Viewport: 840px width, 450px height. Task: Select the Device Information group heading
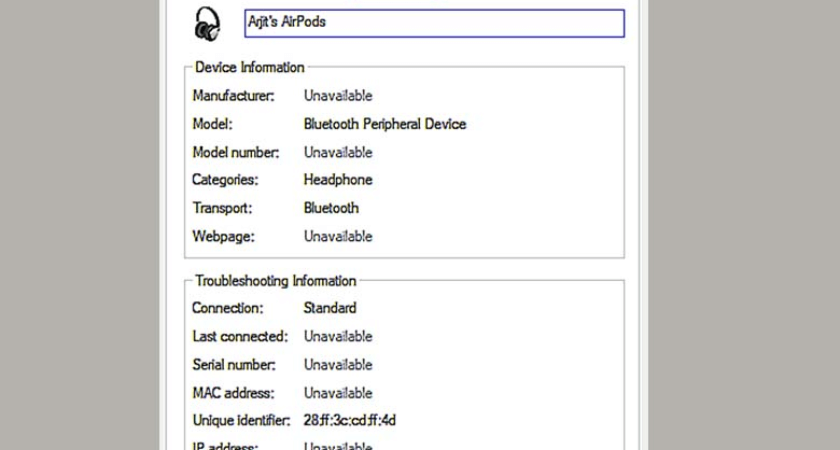pyautogui.click(x=249, y=68)
